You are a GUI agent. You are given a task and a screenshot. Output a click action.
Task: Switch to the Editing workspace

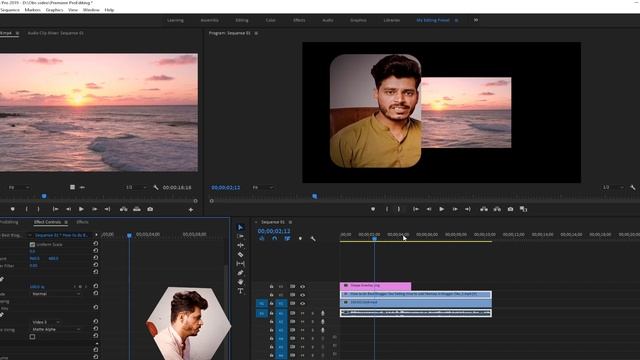click(x=242, y=20)
